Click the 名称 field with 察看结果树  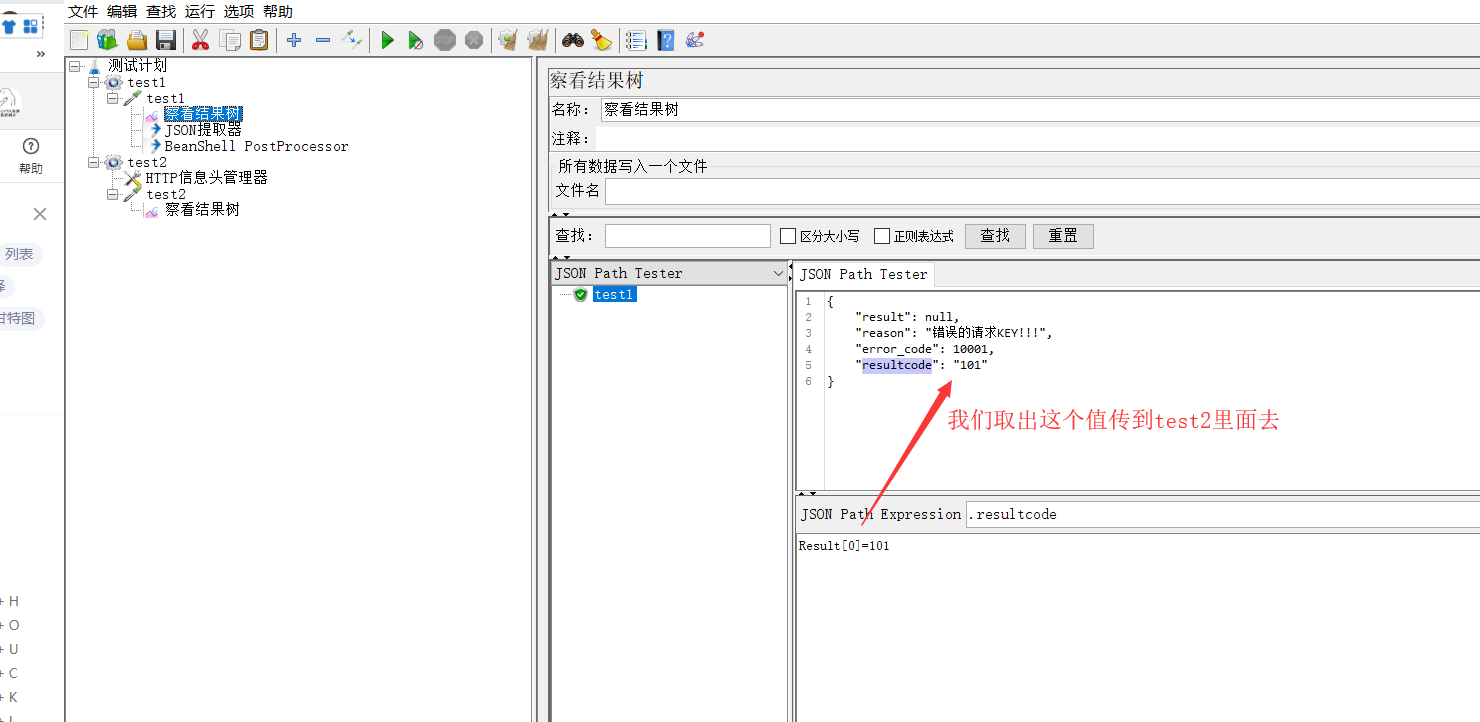(1040, 110)
